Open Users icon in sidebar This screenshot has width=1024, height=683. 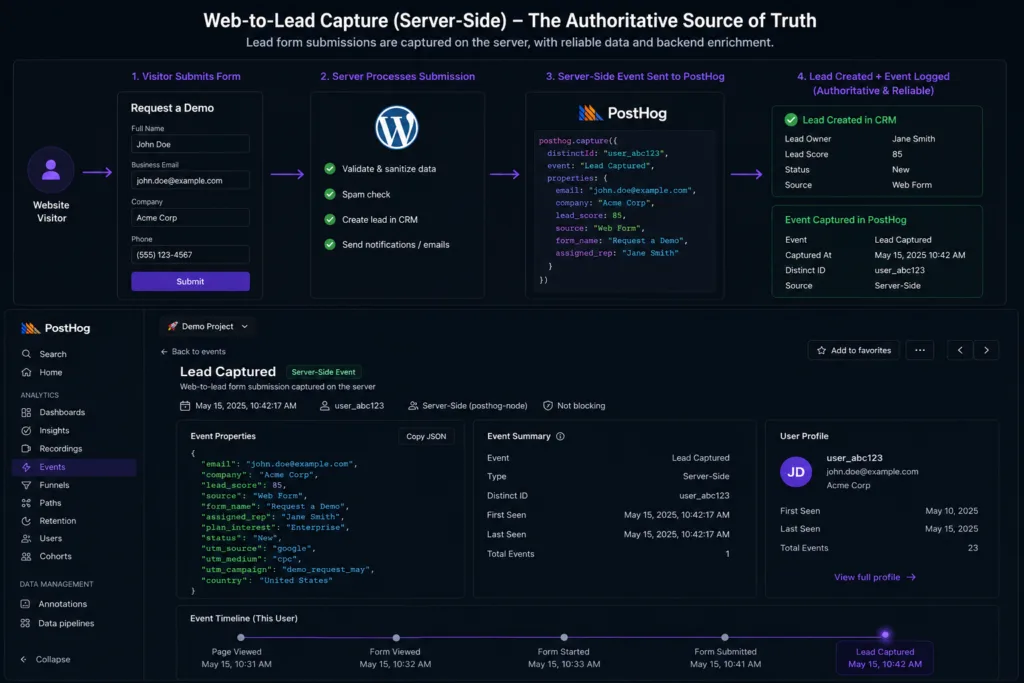coord(26,539)
